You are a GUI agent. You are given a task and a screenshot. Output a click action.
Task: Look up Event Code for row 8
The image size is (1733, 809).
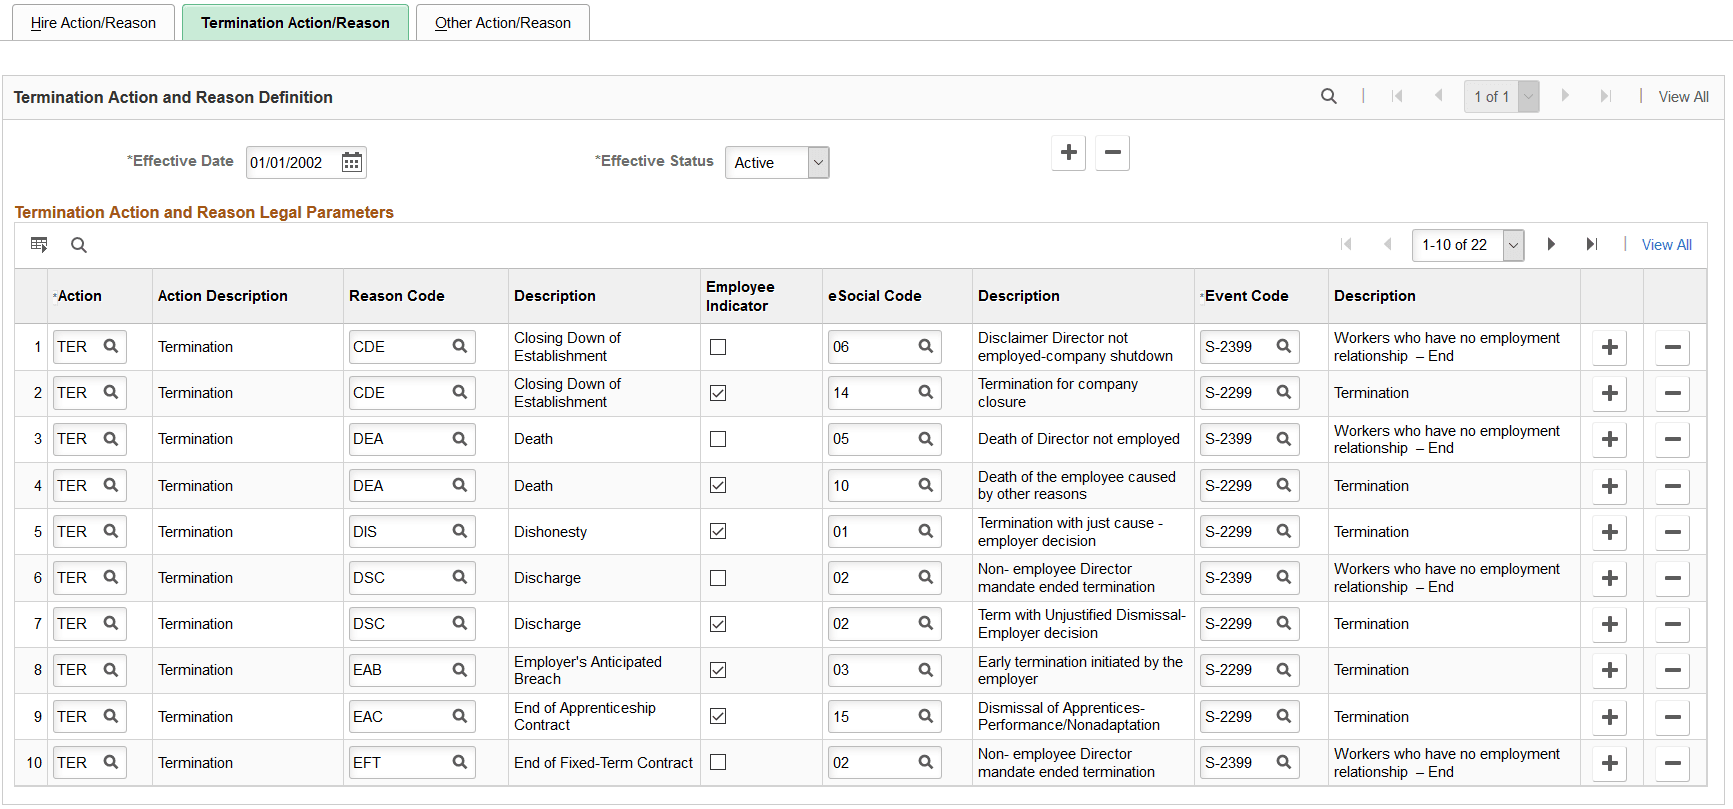point(1284,670)
